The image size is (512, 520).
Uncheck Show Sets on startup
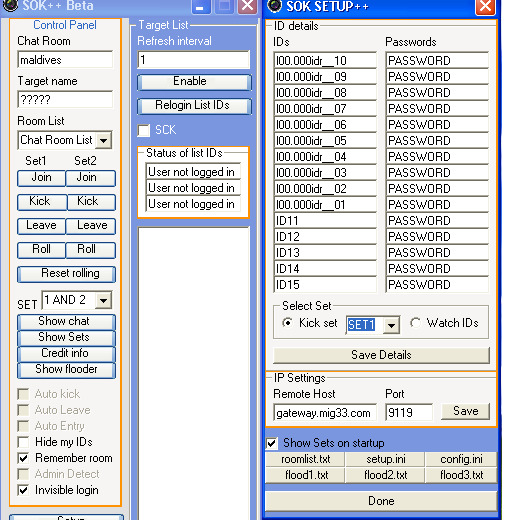[272, 443]
